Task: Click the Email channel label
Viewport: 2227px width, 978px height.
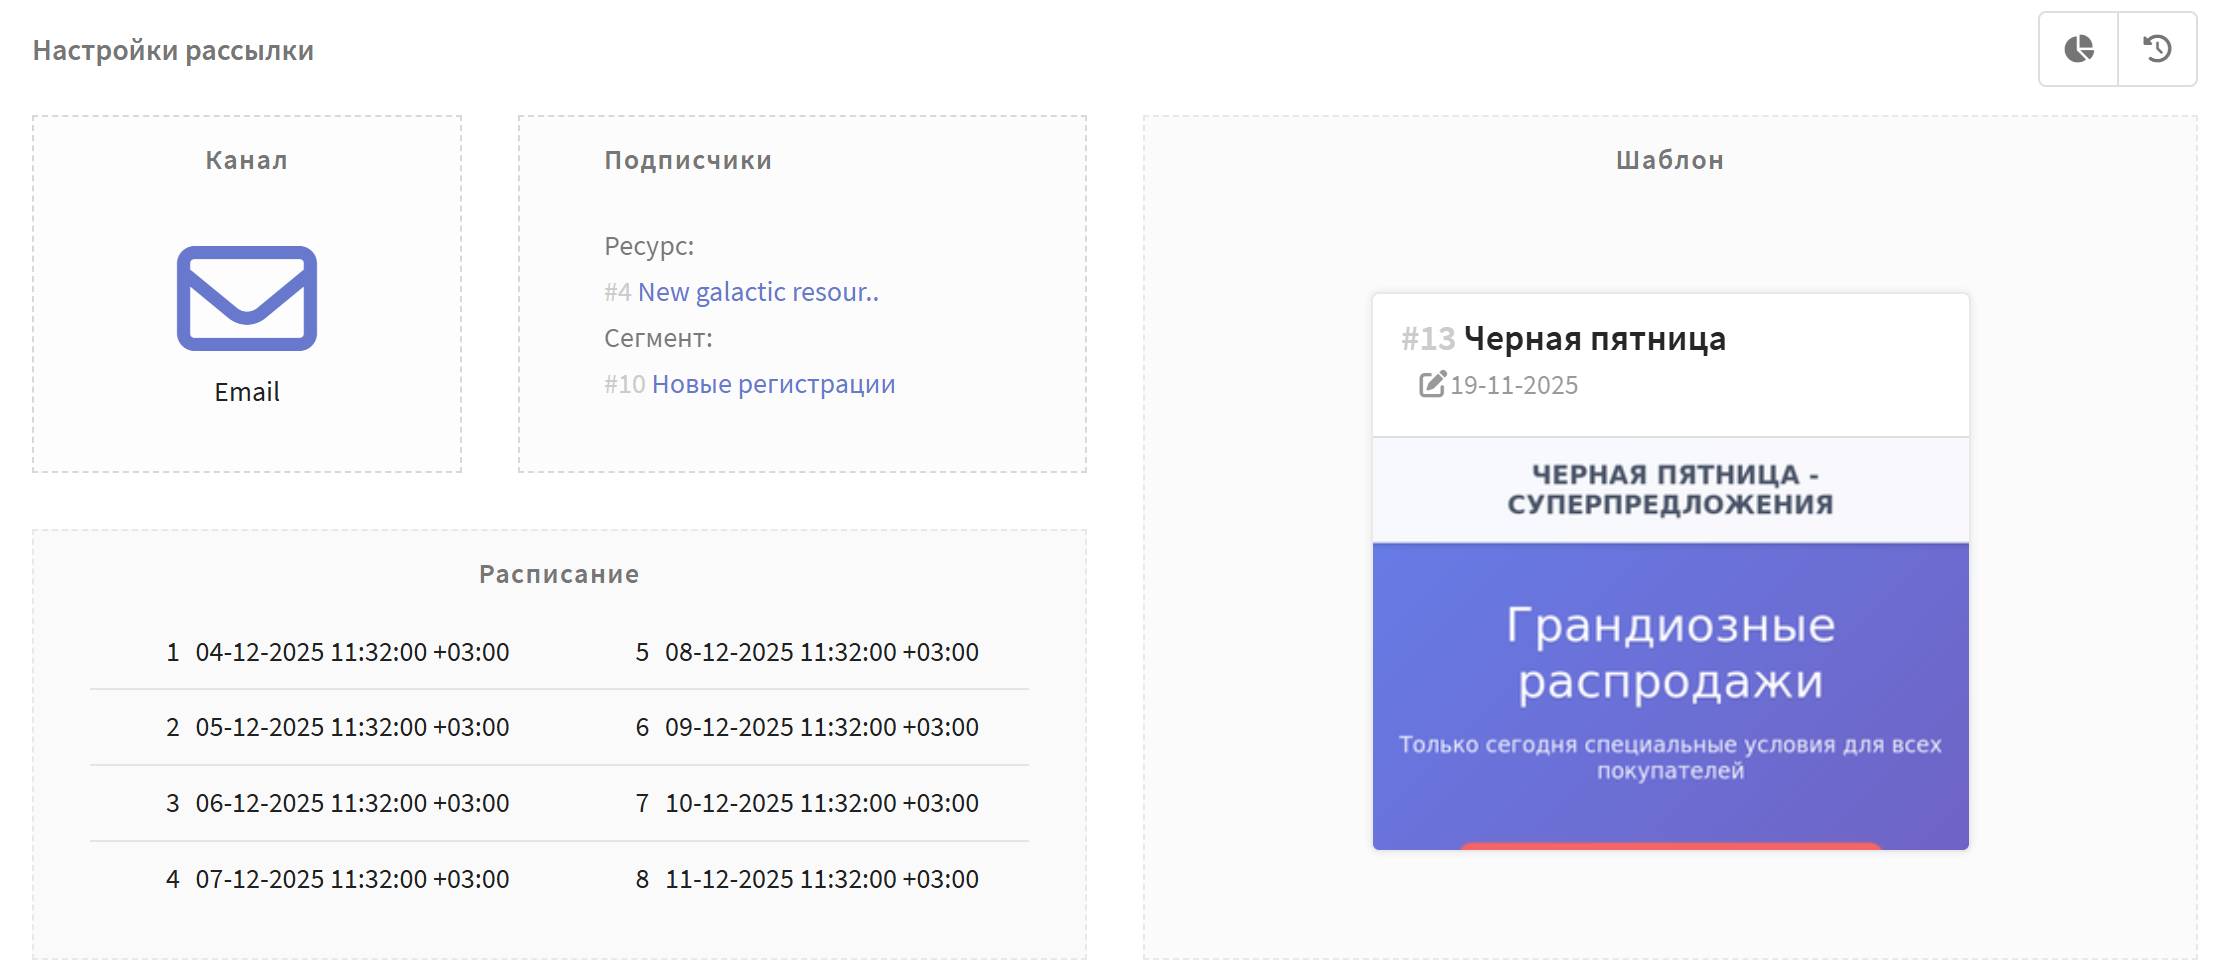Action: click(247, 392)
